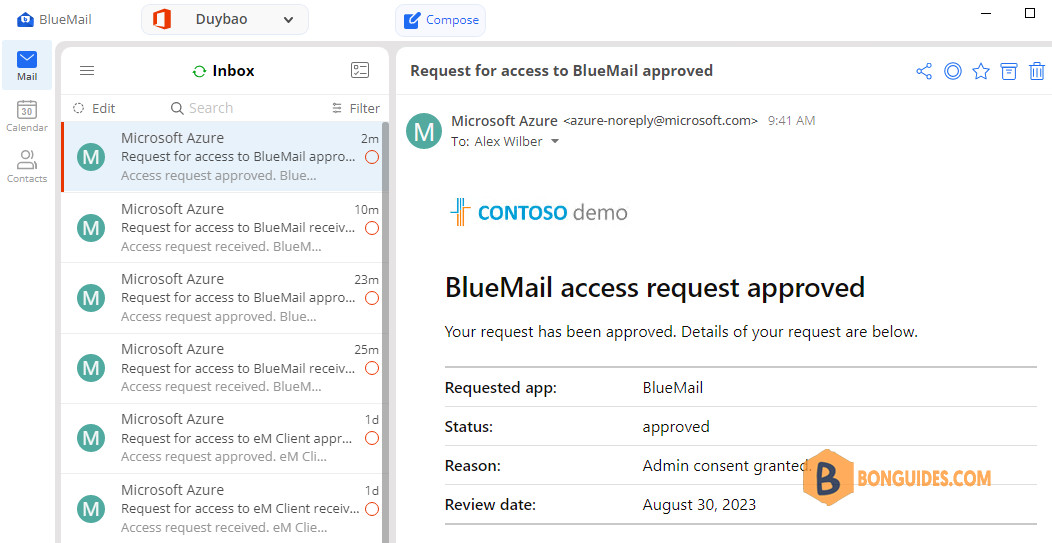Toggle the circle marker on the 25m email
The image size is (1052, 543).
[372, 368]
